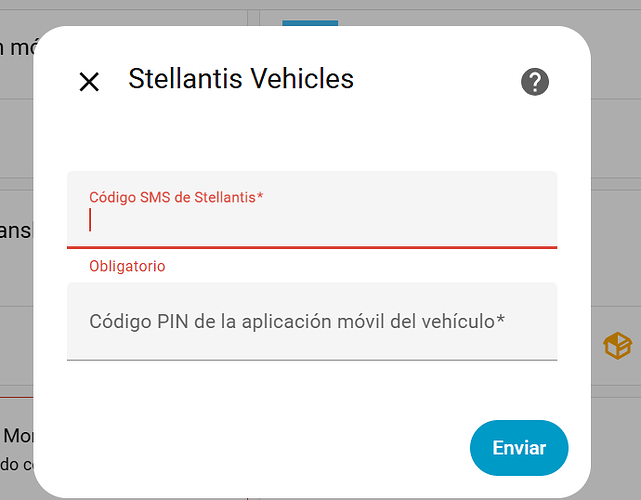641x500 pixels.
Task: Click the asterisk after vehículo in PIN label
Action: [x=500, y=320]
